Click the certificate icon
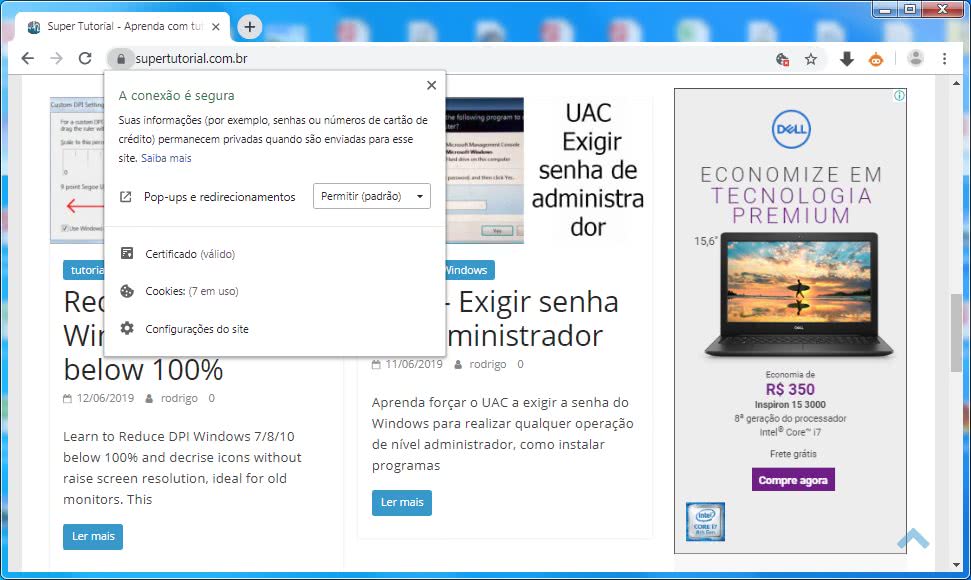The width and height of the screenshot is (971, 580). 127,253
